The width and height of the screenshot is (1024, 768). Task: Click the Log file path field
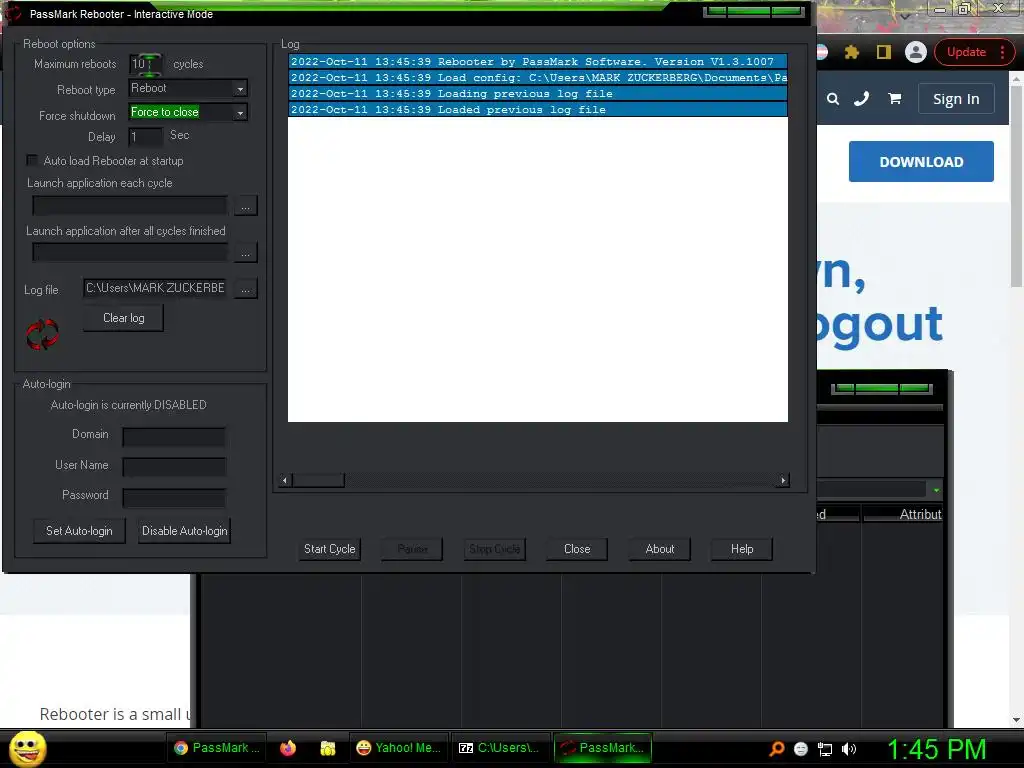tap(155, 288)
